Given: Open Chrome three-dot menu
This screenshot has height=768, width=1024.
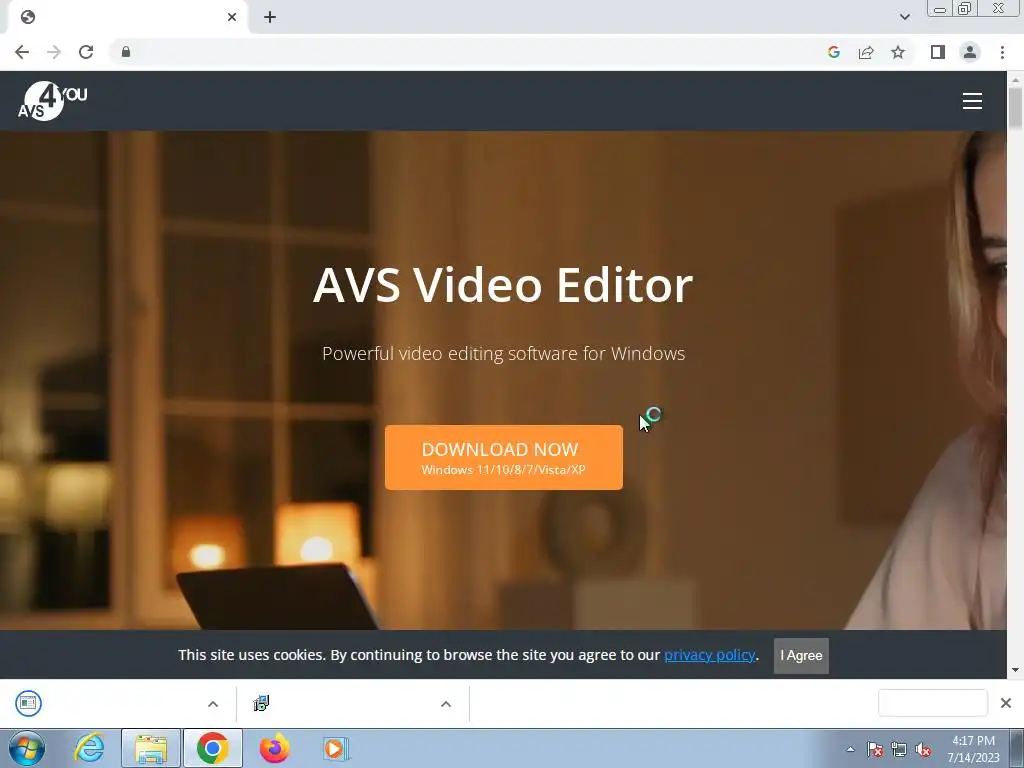Looking at the screenshot, I should (1002, 52).
